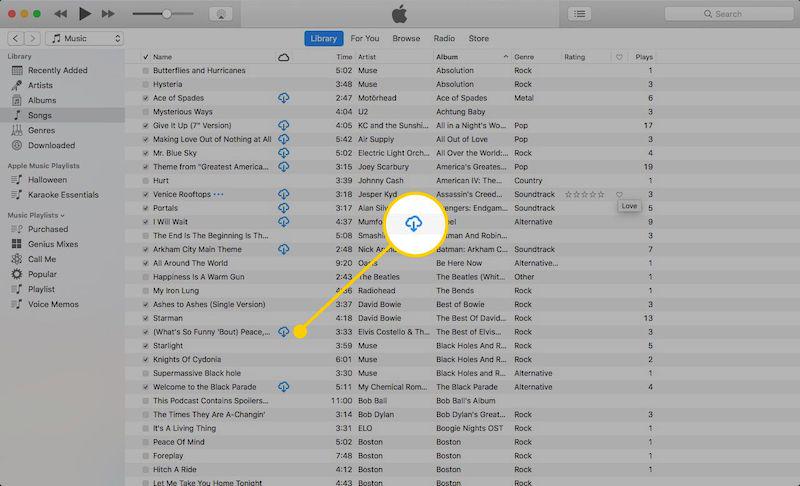Open the Music media type dropdown
This screenshot has height=486, width=800.
[85, 38]
